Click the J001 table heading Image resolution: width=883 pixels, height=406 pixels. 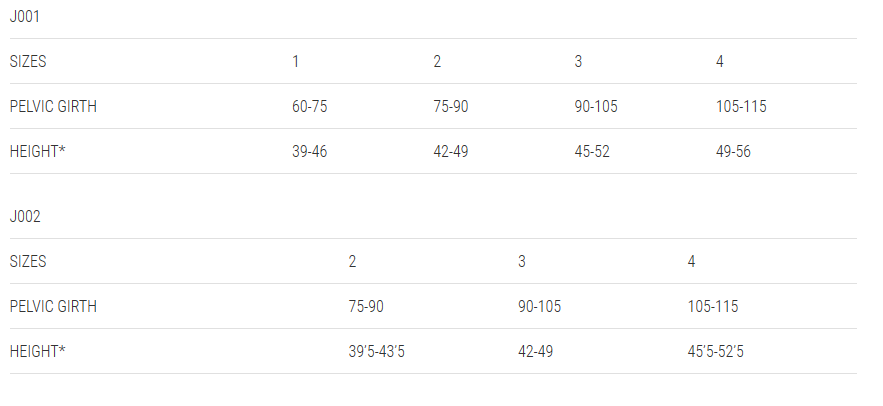click(25, 16)
